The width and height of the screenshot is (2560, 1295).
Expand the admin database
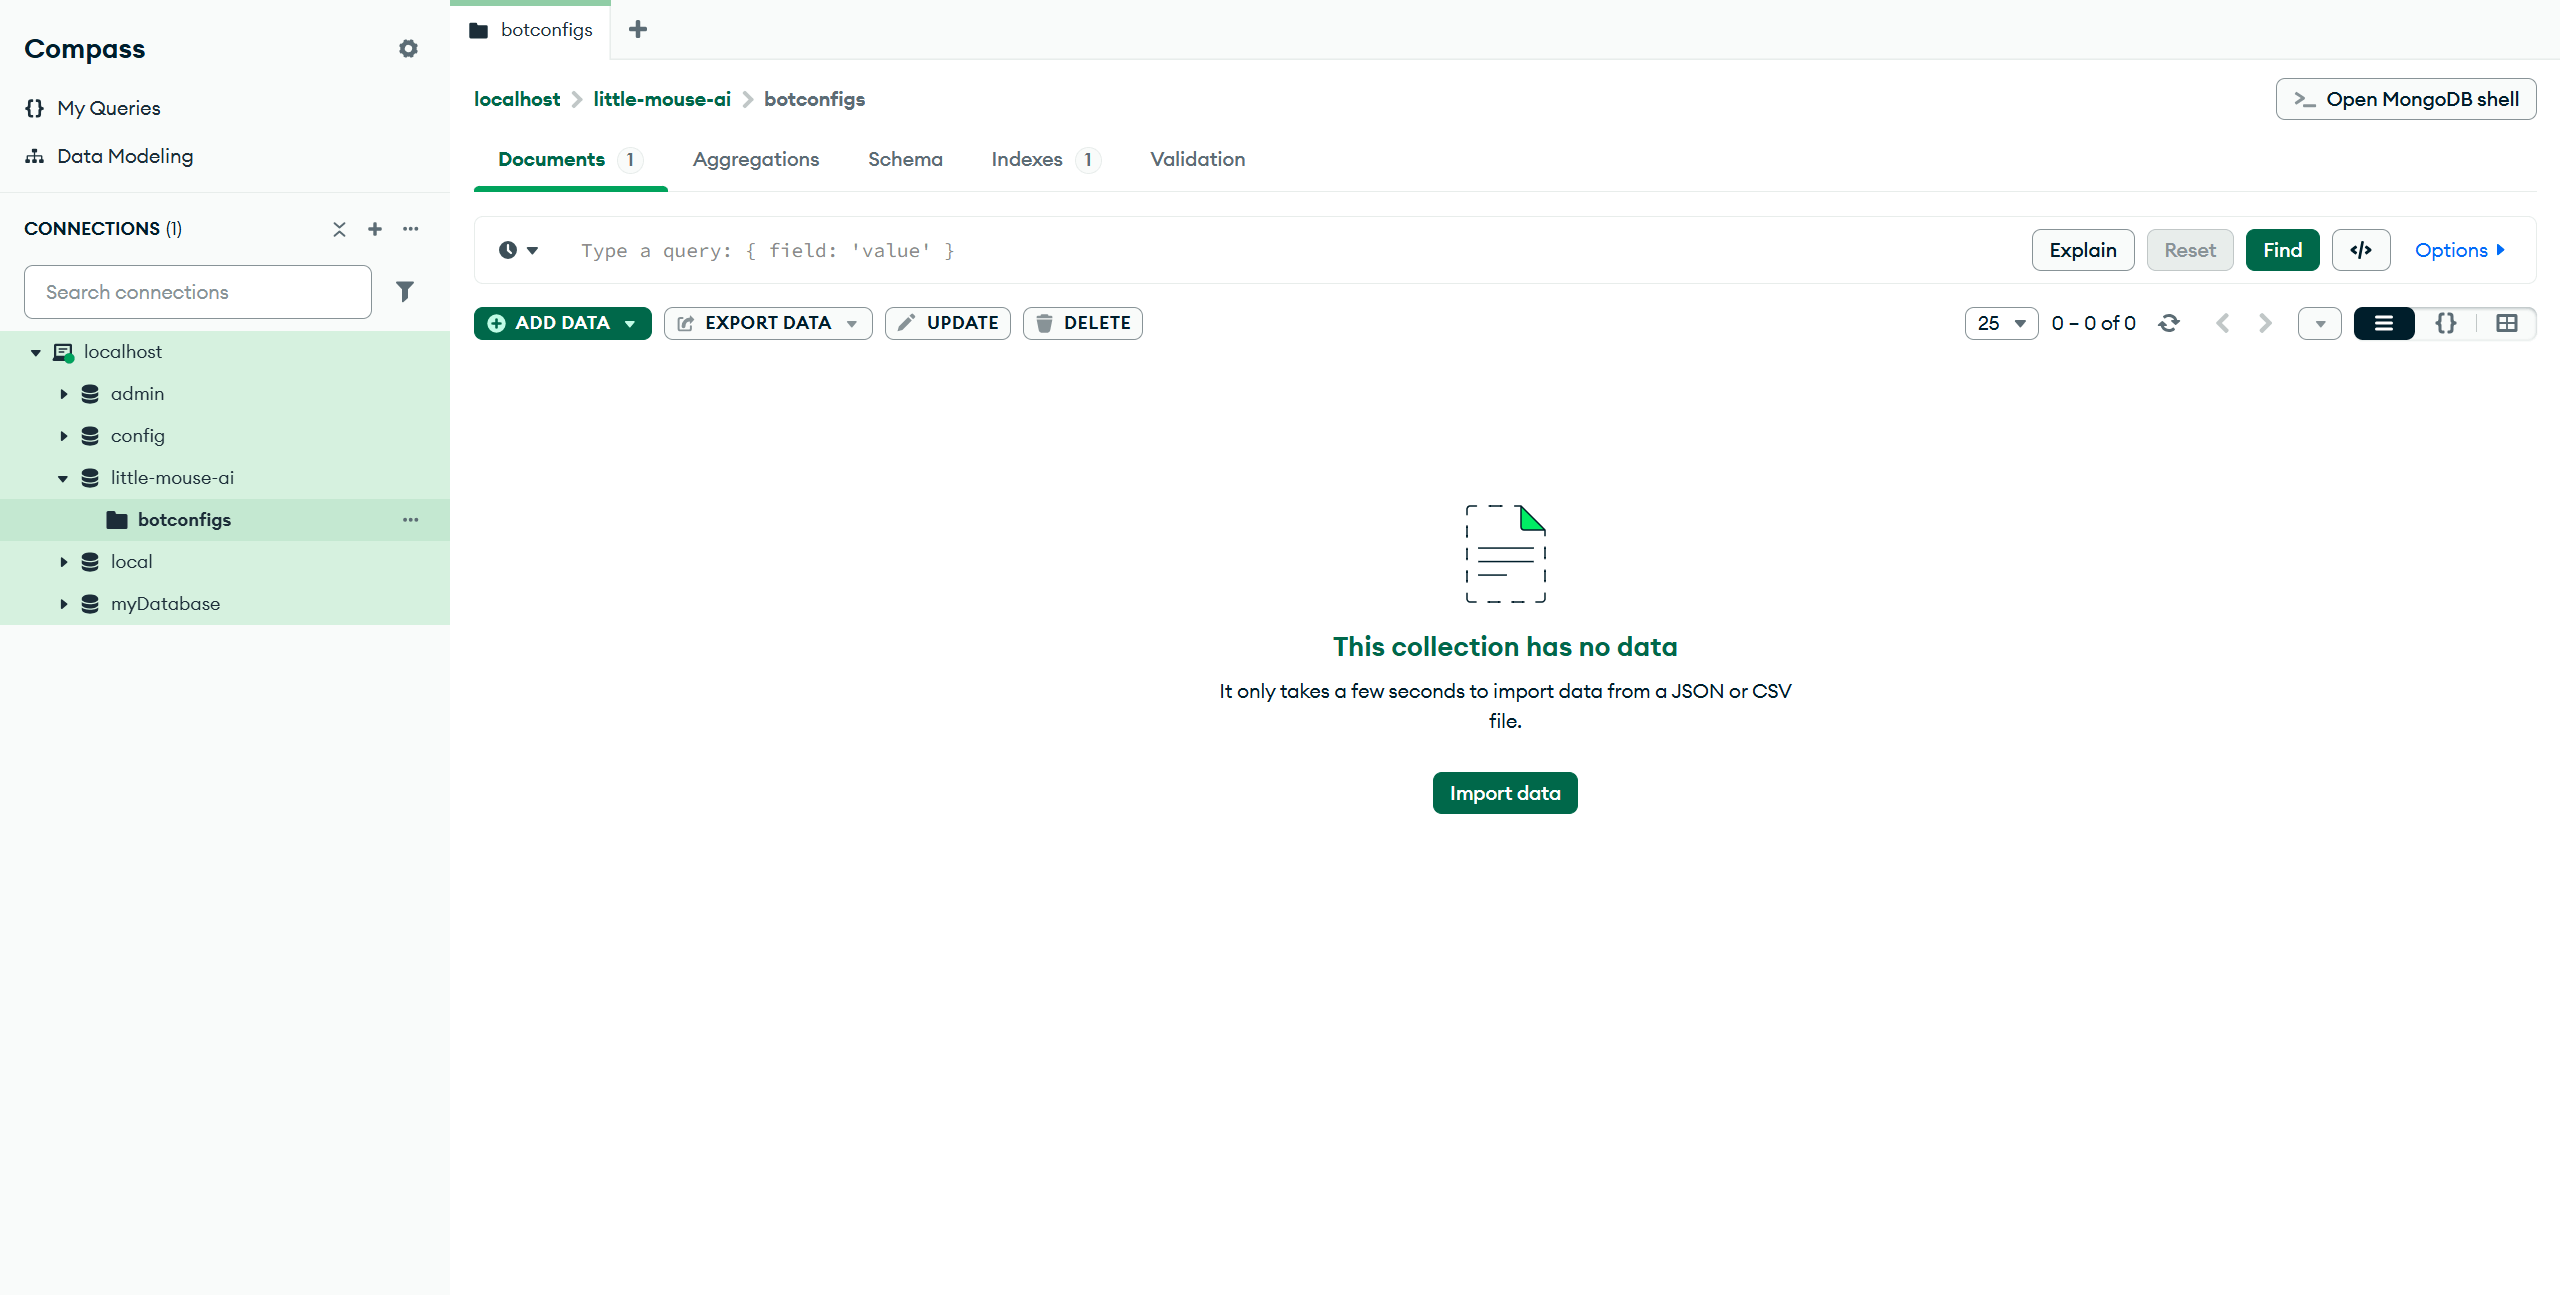pos(63,394)
